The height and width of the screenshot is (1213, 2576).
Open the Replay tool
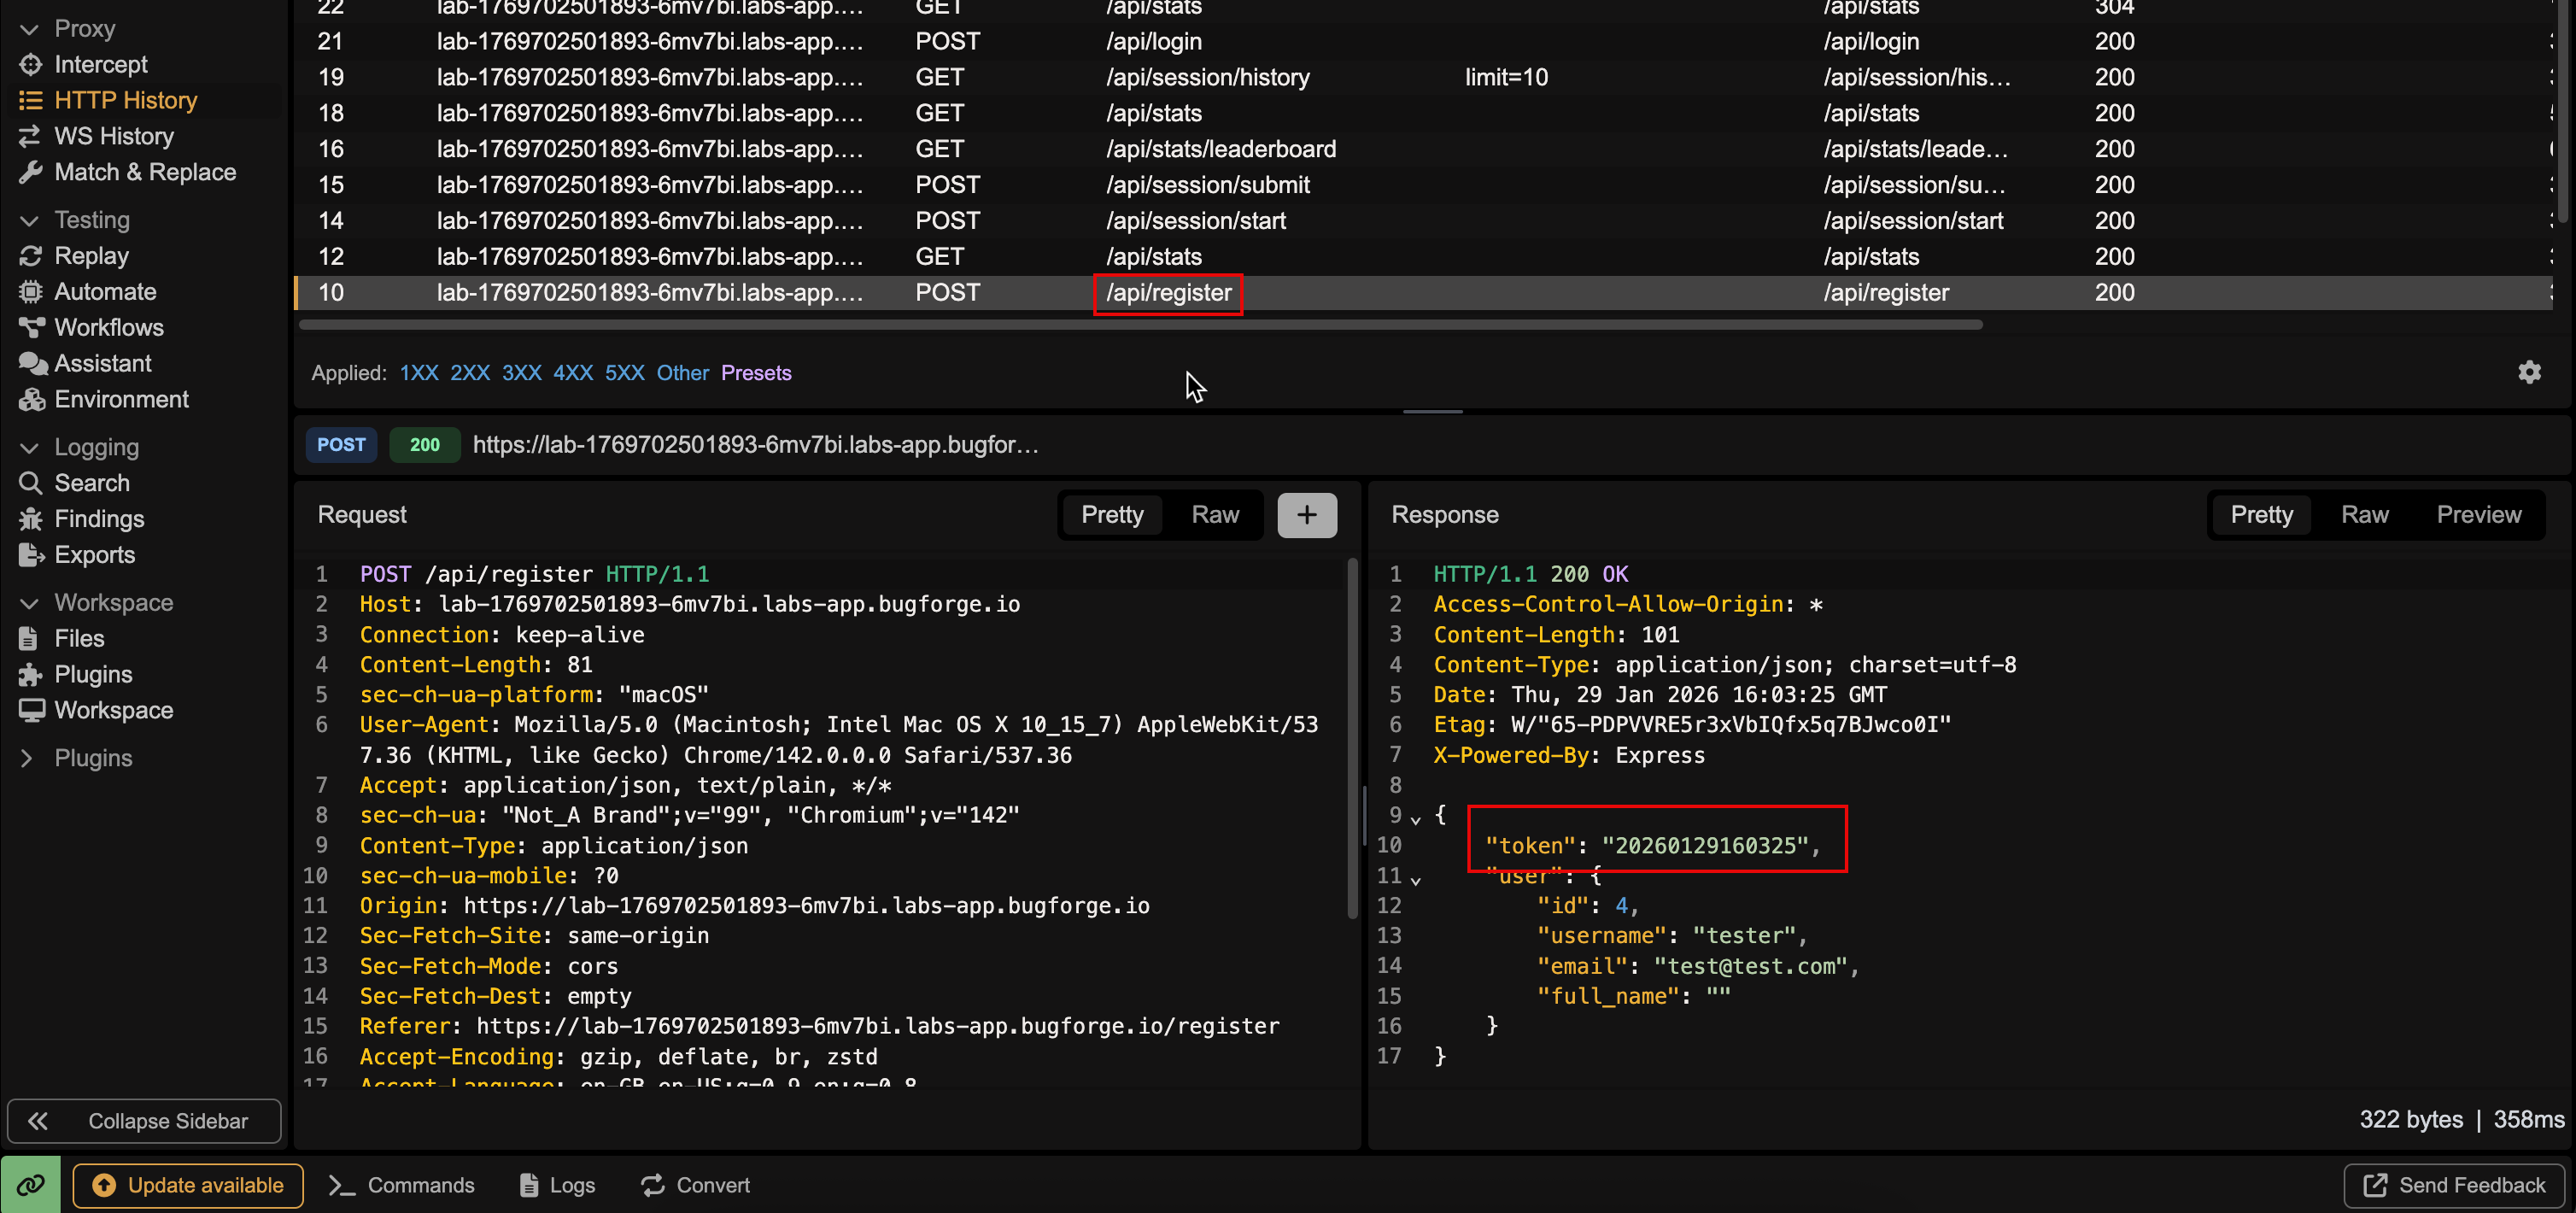point(91,256)
